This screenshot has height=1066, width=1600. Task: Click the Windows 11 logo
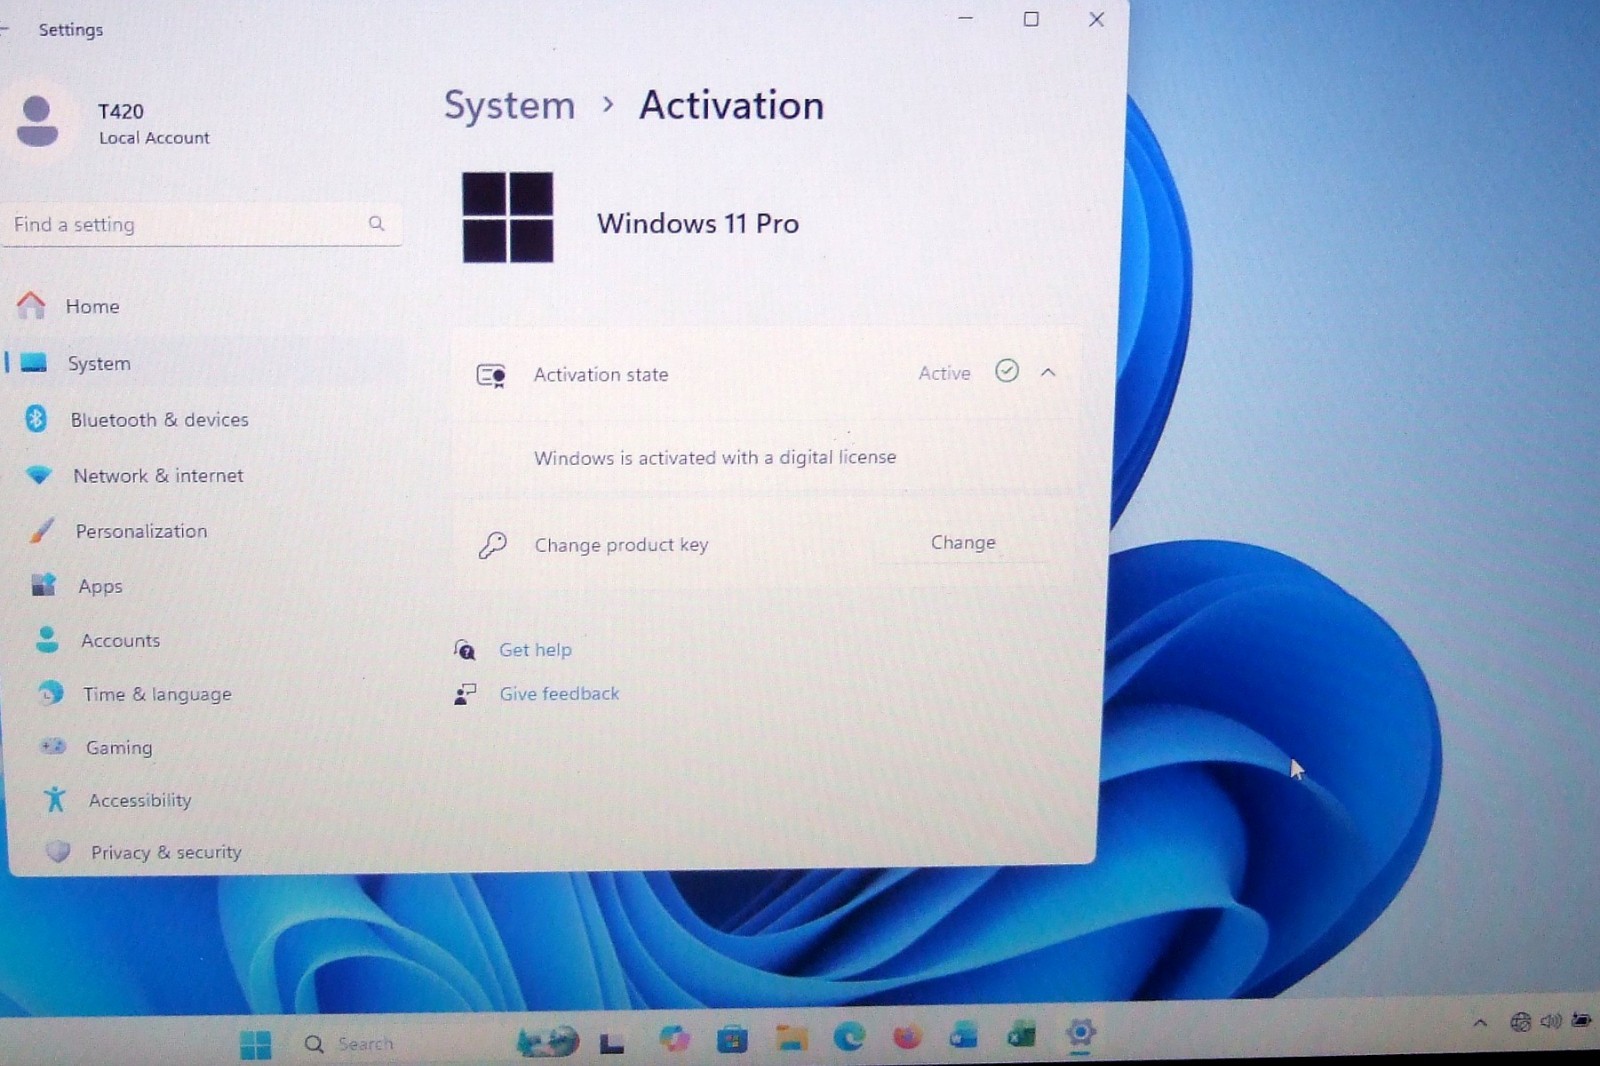[x=508, y=217]
